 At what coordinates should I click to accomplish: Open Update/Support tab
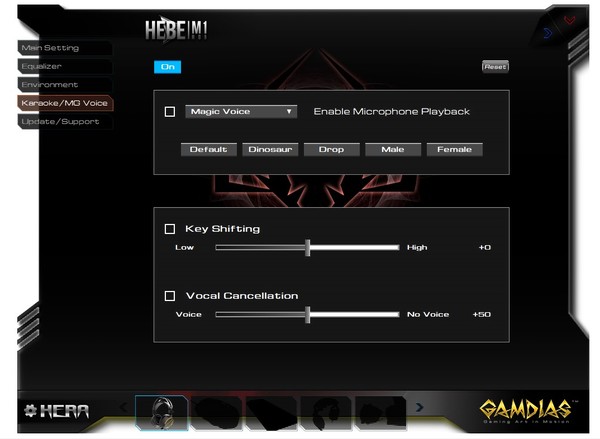pos(65,122)
